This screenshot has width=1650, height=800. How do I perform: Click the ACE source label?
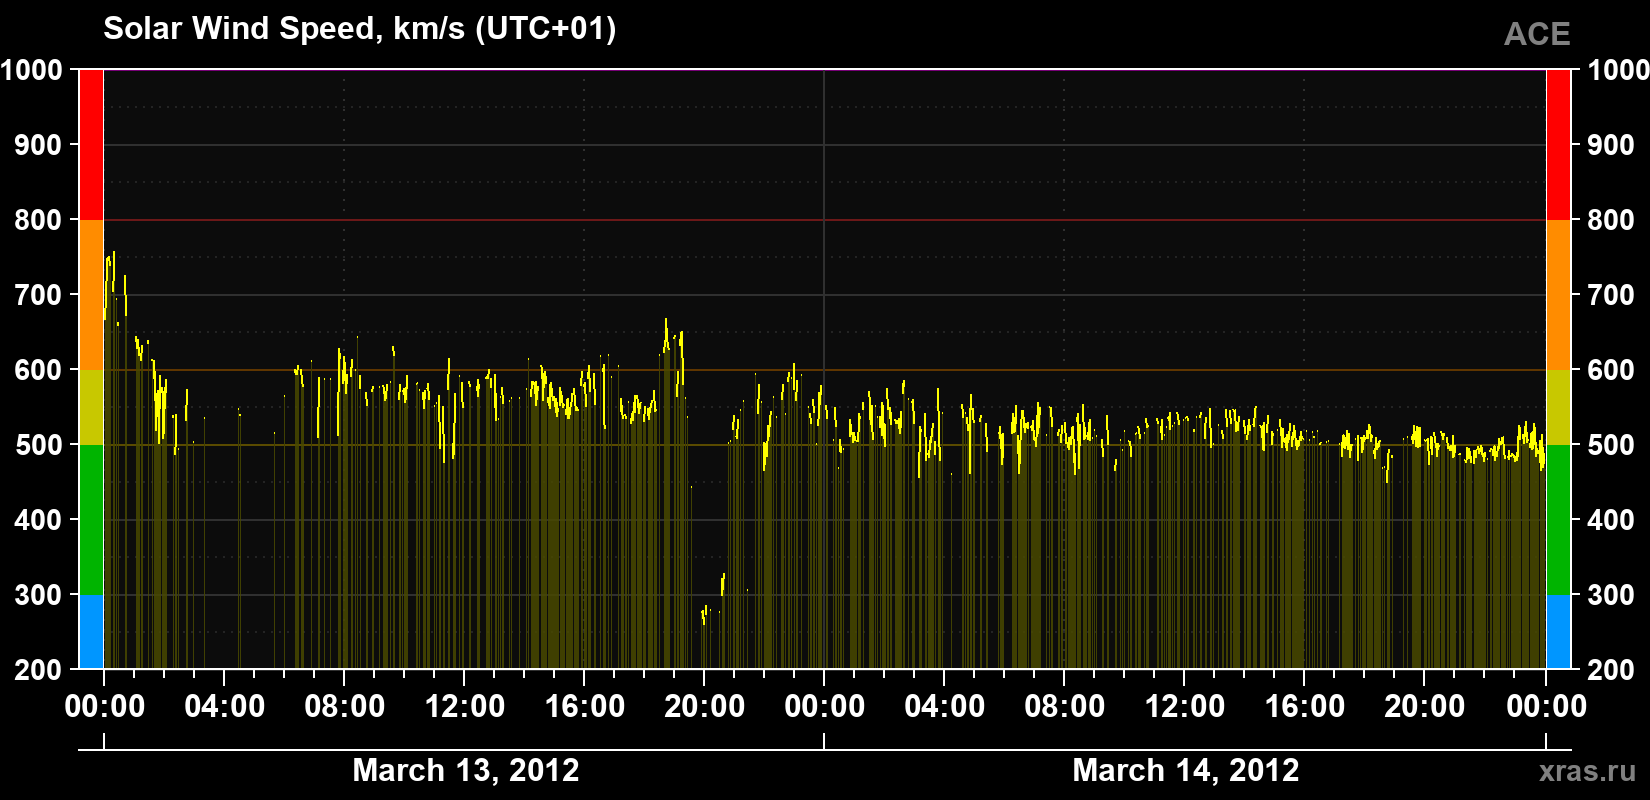[x=1537, y=34]
